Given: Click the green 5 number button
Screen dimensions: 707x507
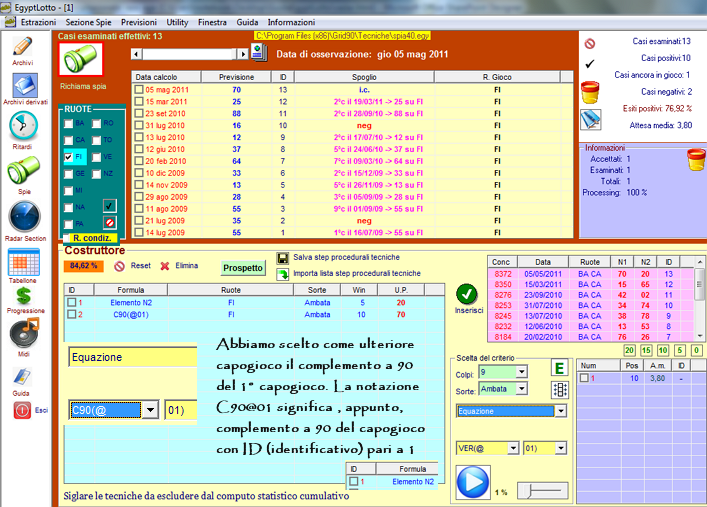Looking at the screenshot, I should tap(679, 350).
